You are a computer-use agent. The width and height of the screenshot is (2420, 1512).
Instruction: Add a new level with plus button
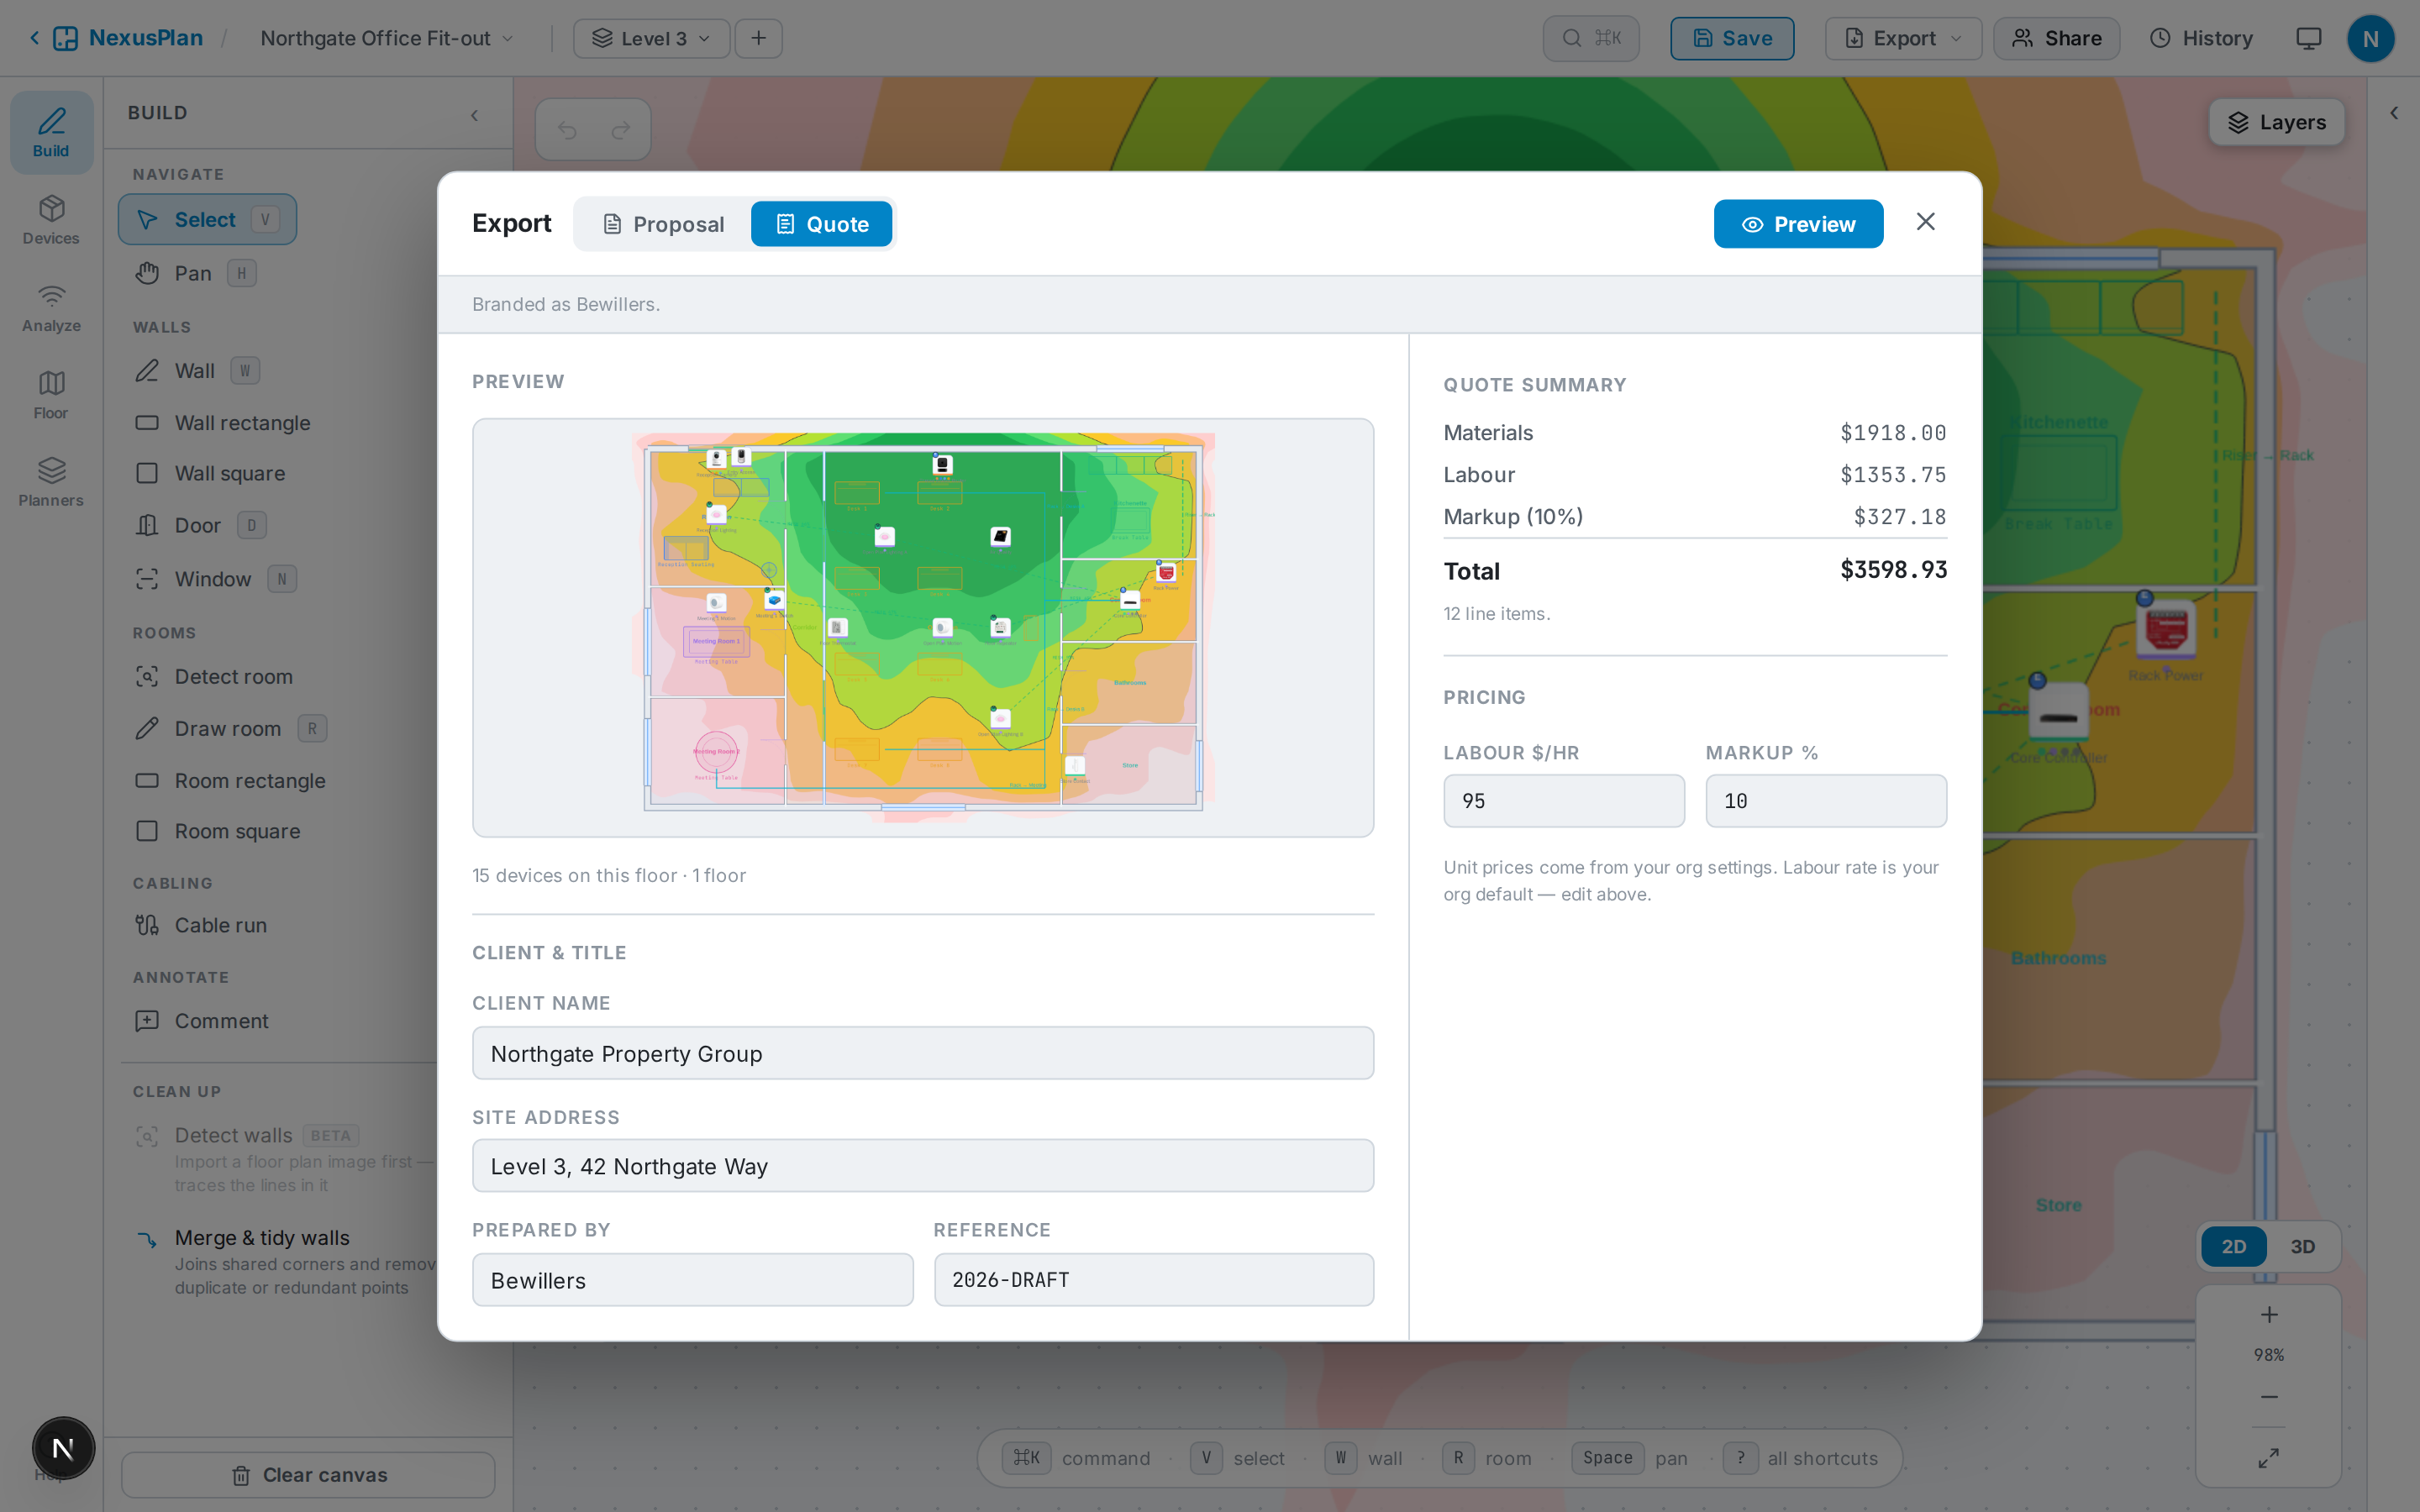coord(759,38)
